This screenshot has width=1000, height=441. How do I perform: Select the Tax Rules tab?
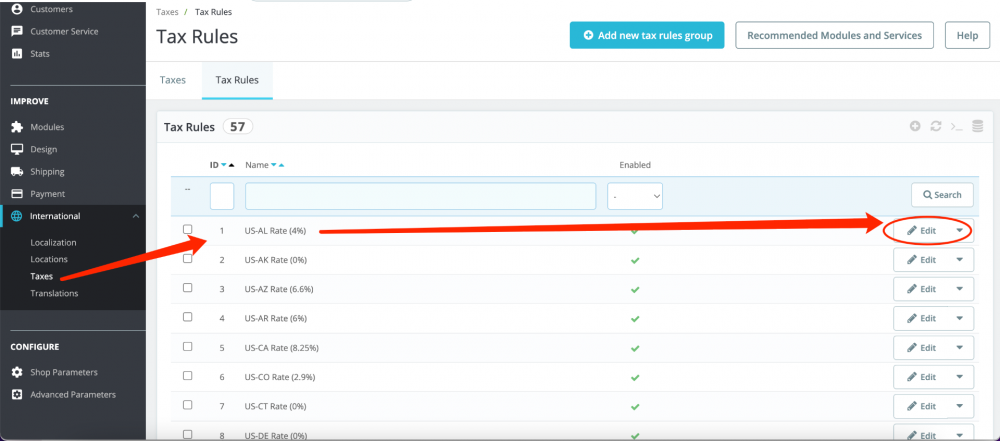coord(237,80)
